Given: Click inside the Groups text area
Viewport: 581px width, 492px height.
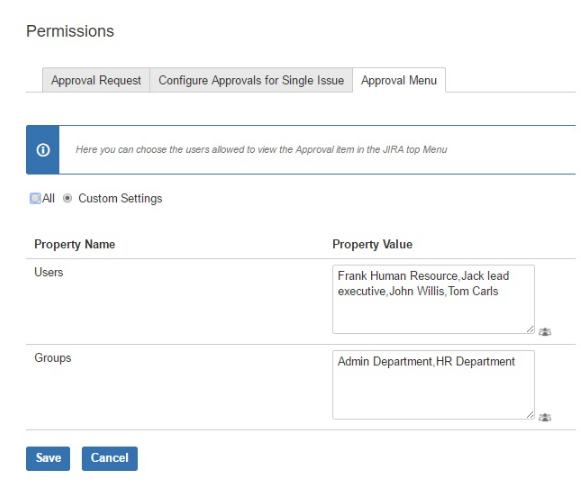Looking at the screenshot, I should (433, 385).
